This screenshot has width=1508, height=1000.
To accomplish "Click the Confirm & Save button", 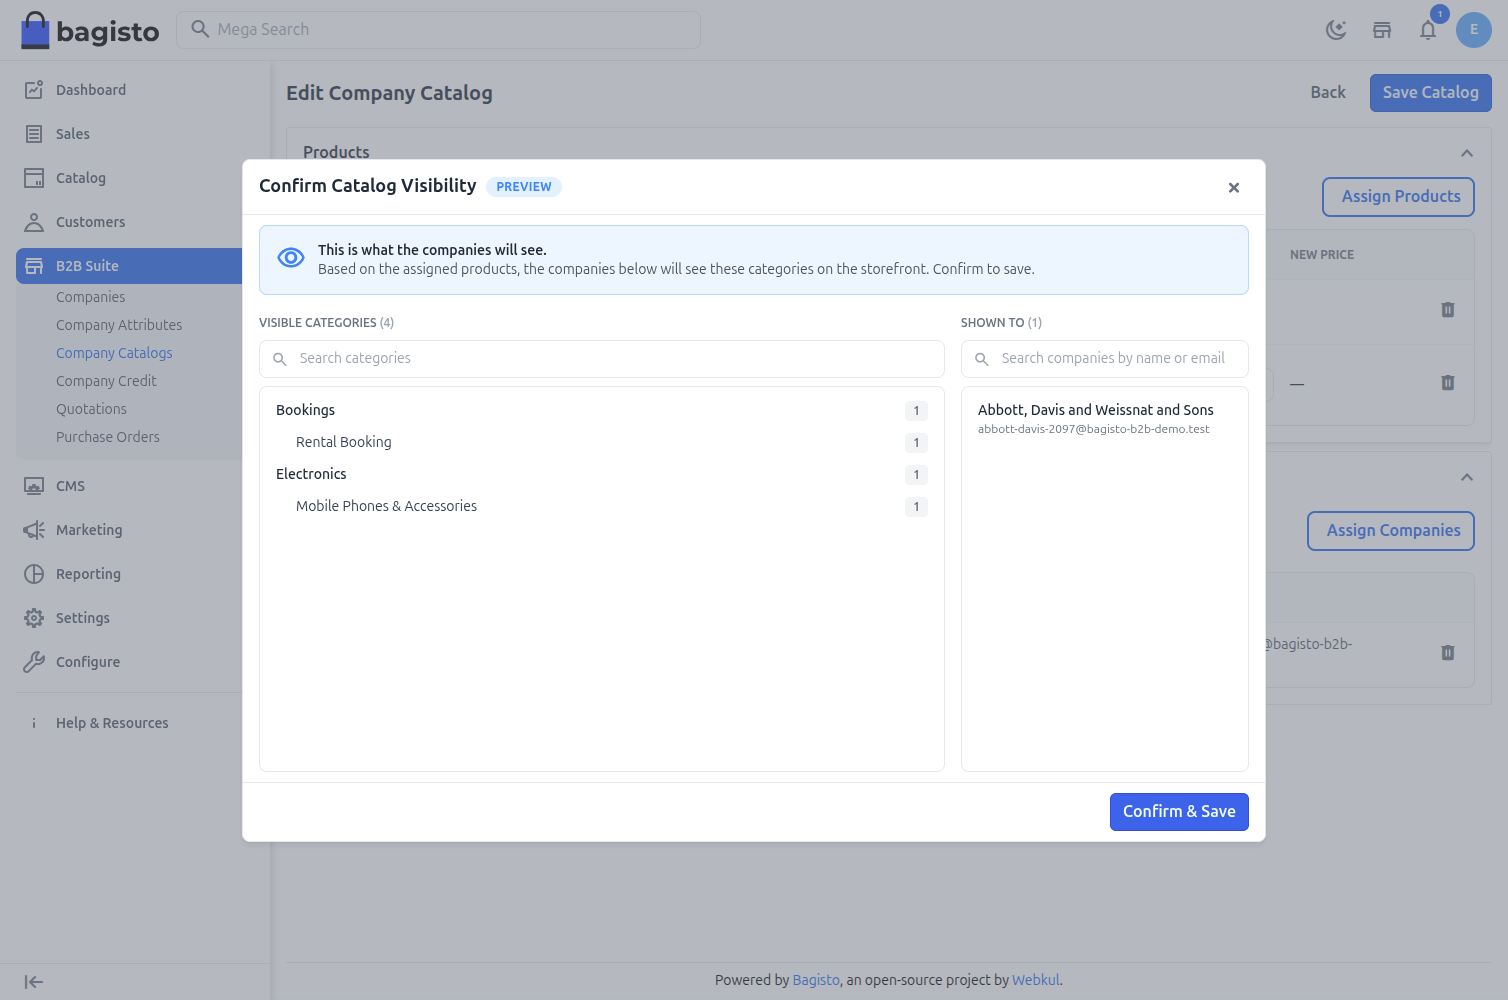I will [1179, 812].
